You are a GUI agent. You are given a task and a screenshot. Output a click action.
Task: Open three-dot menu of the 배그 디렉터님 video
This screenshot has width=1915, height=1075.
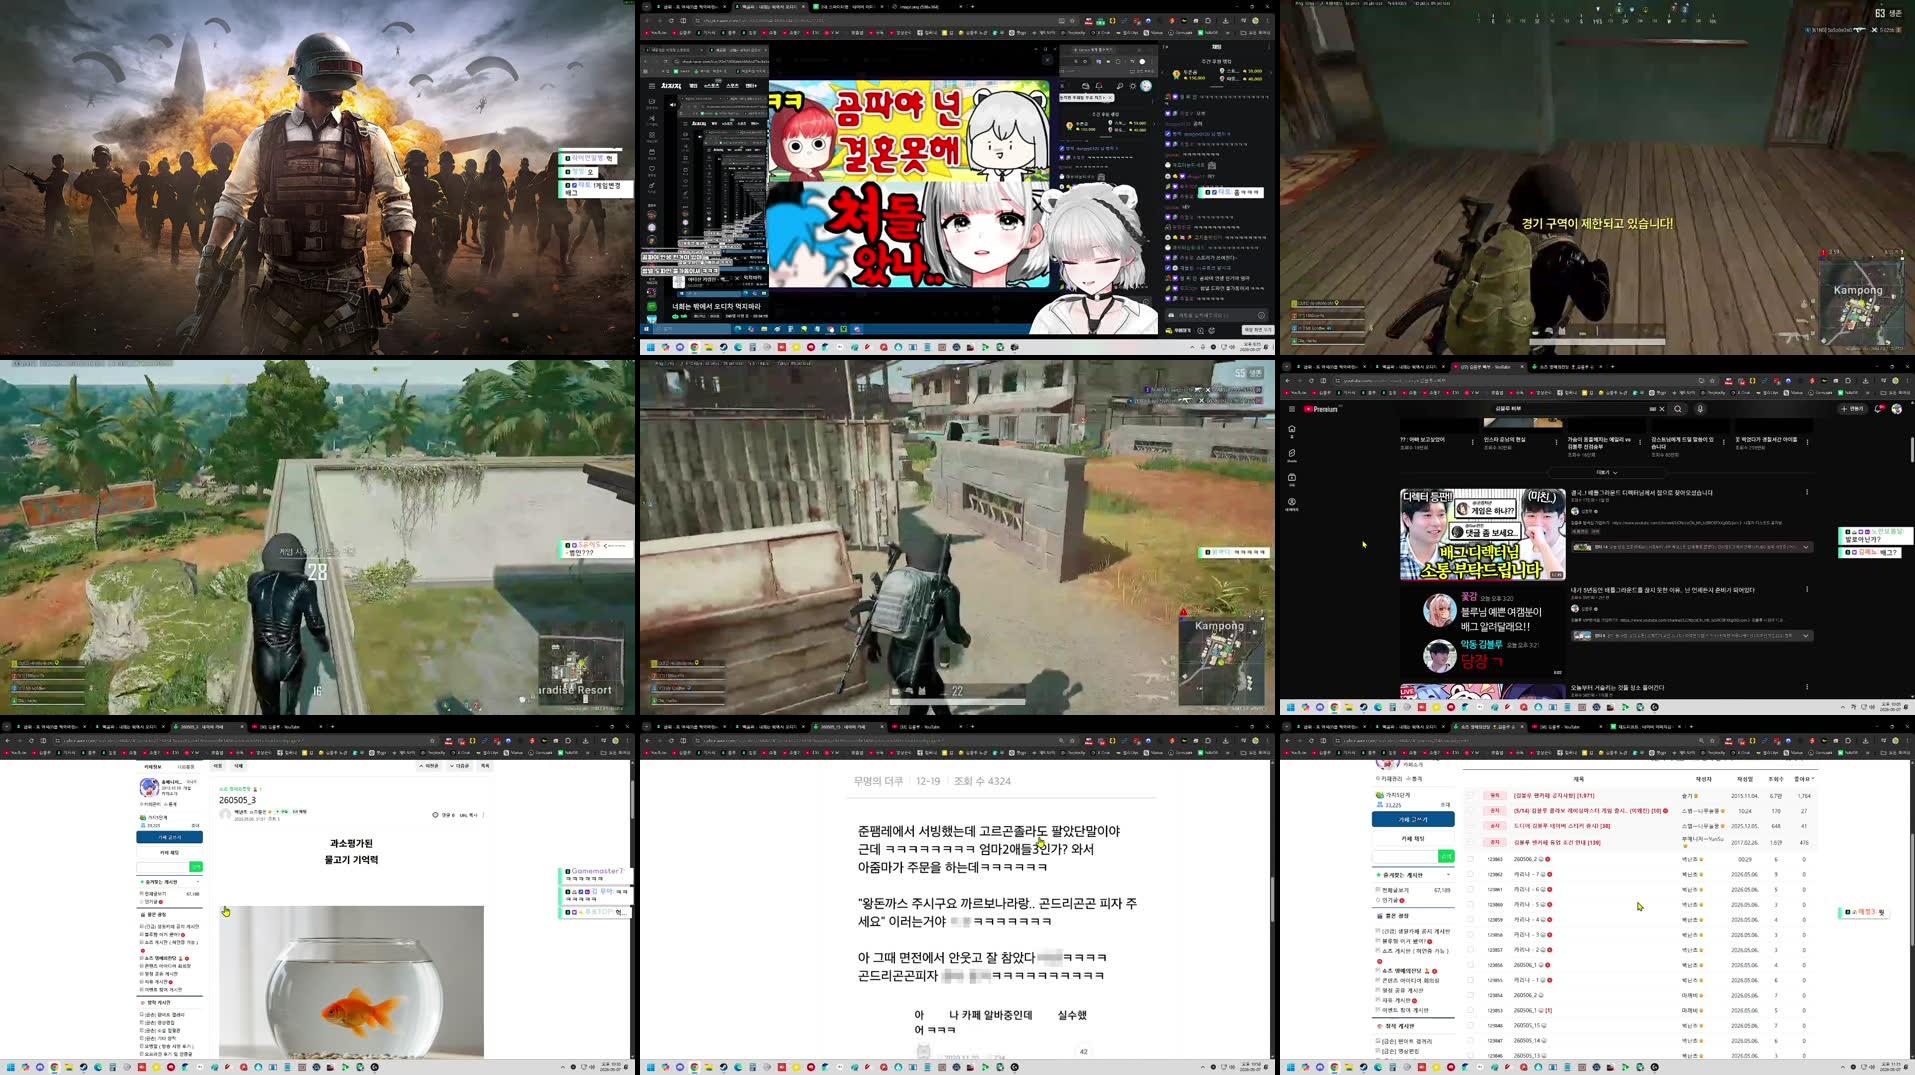tap(1807, 492)
